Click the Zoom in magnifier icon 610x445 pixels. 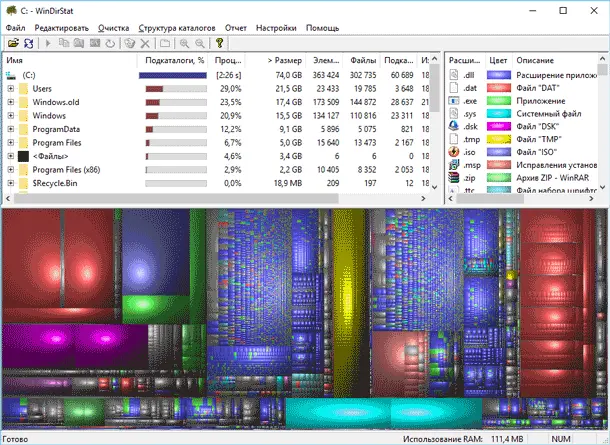184,43
